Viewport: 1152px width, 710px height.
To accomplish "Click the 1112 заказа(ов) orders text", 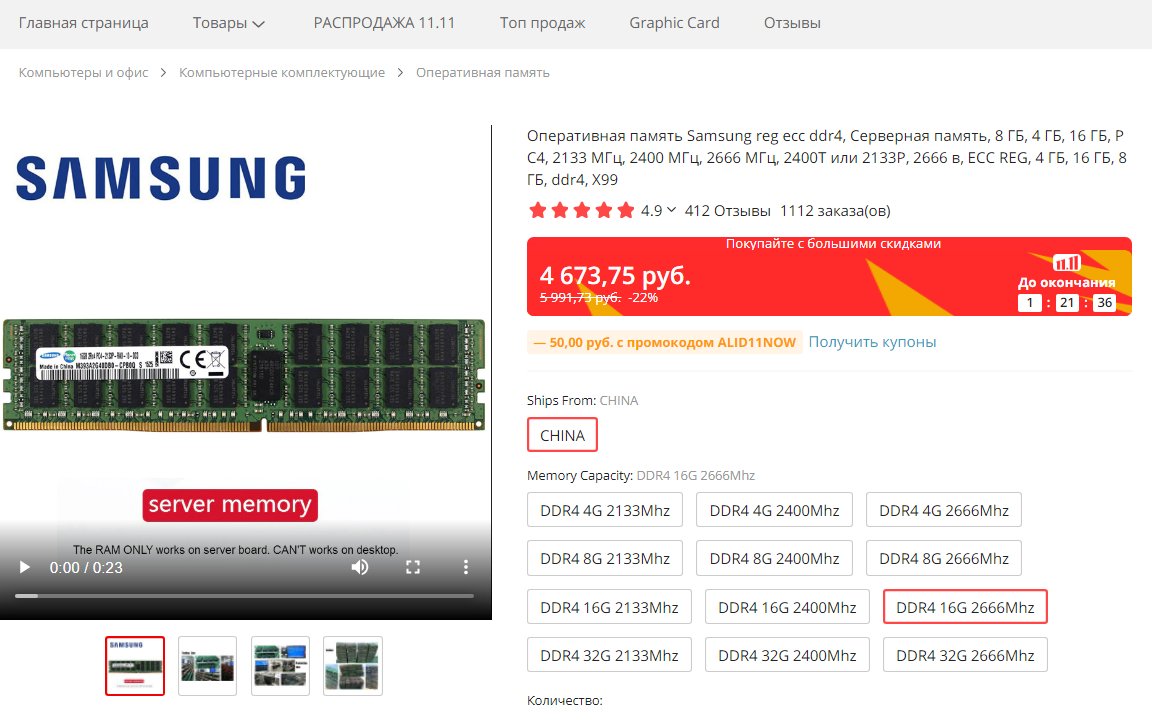I will (x=835, y=211).
